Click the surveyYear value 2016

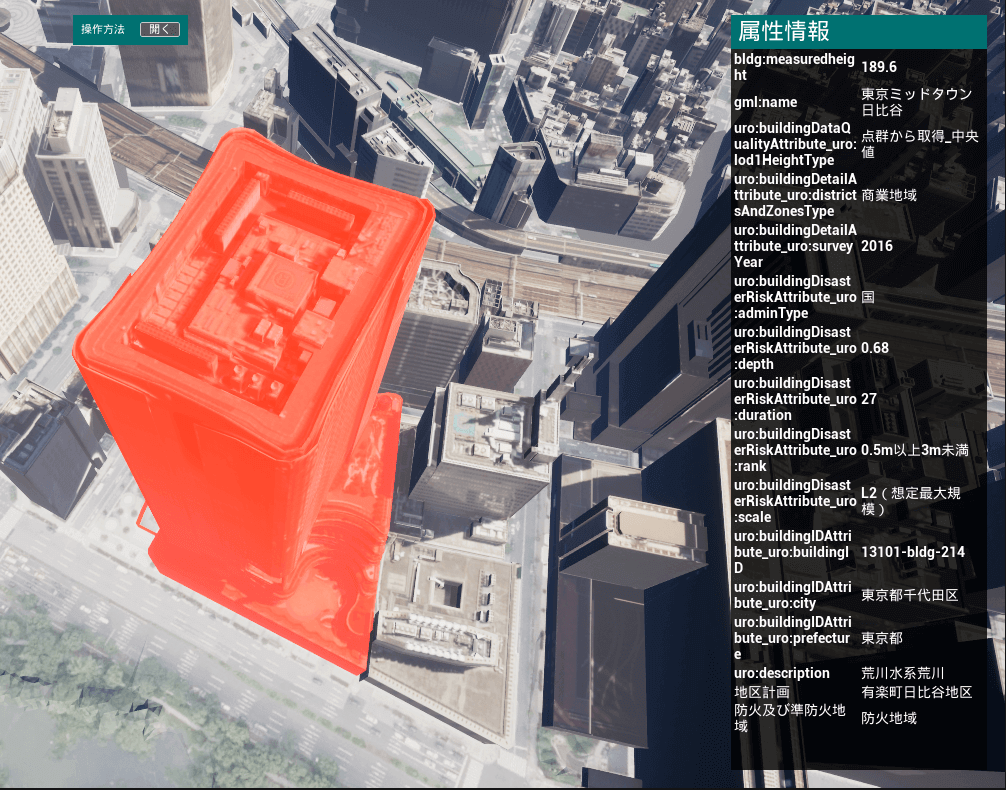click(877, 246)
